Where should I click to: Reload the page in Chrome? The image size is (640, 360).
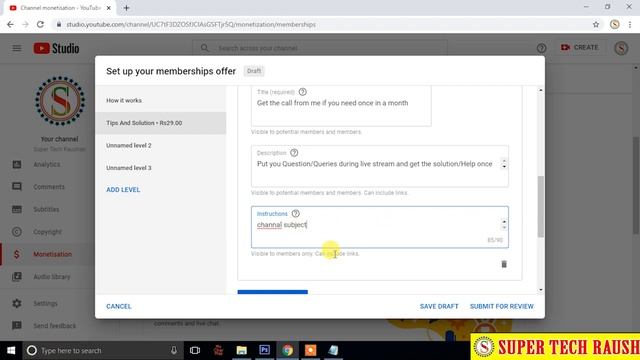[40, 24]
